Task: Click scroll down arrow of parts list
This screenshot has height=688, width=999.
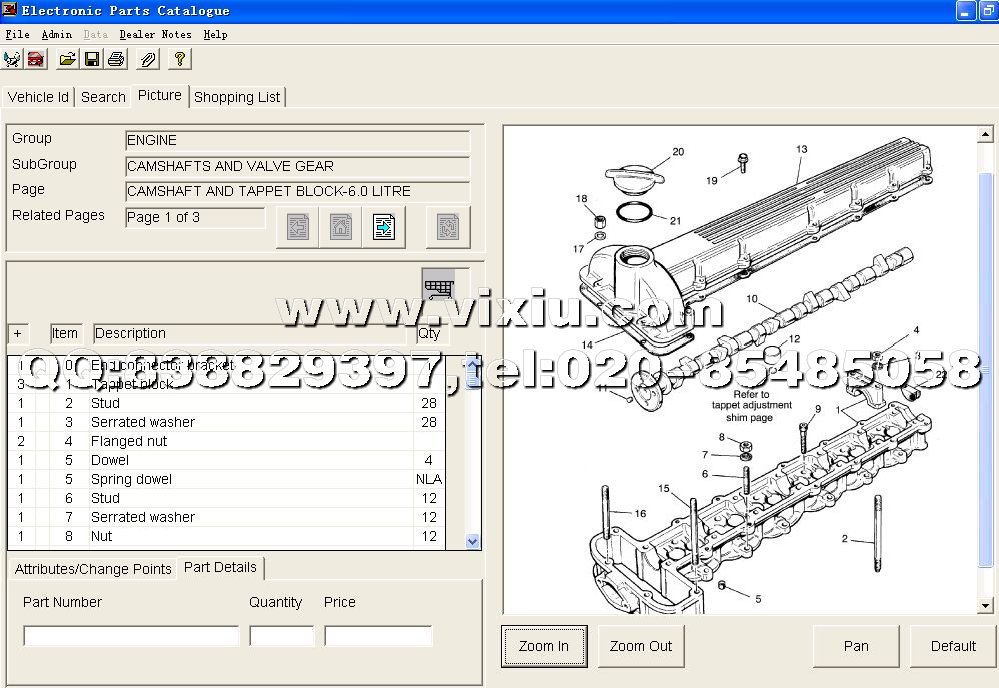Action: (x=473, y=541)
